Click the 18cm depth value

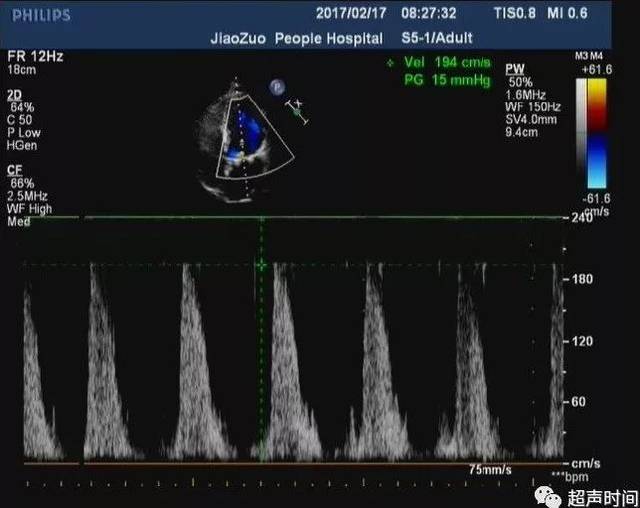pyautogui.click(x=22, y=70)
